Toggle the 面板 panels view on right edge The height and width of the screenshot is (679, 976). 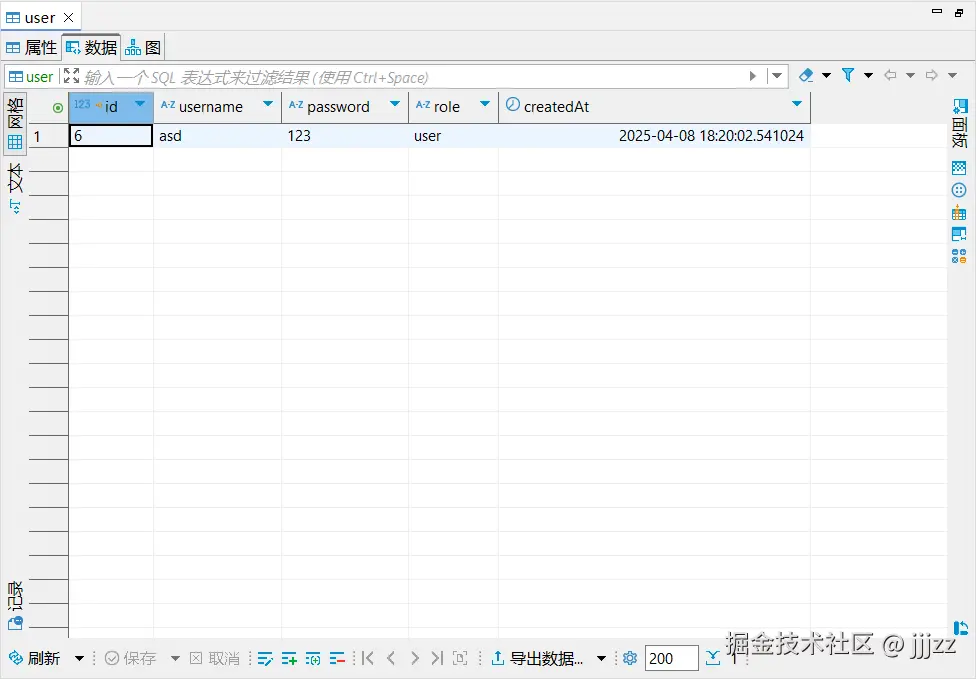960,123
